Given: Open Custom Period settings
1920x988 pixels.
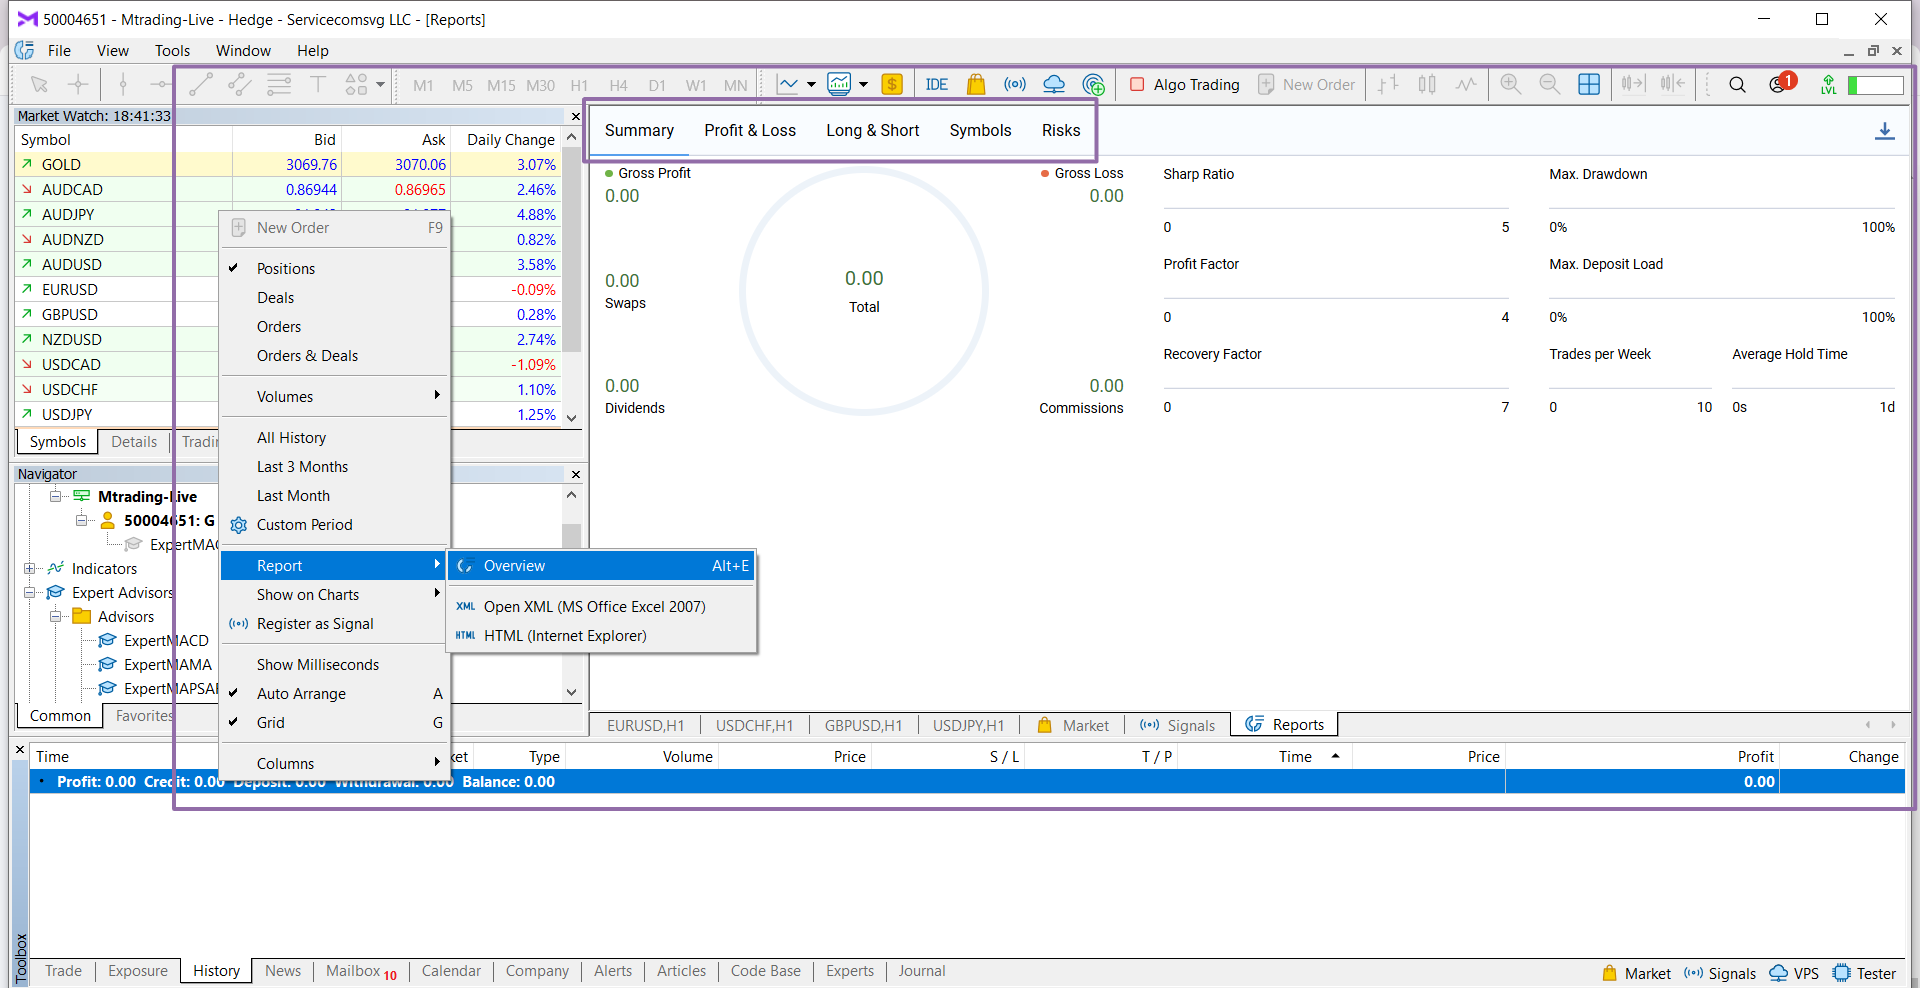Looking at the screenshot, I should [334, 524].
